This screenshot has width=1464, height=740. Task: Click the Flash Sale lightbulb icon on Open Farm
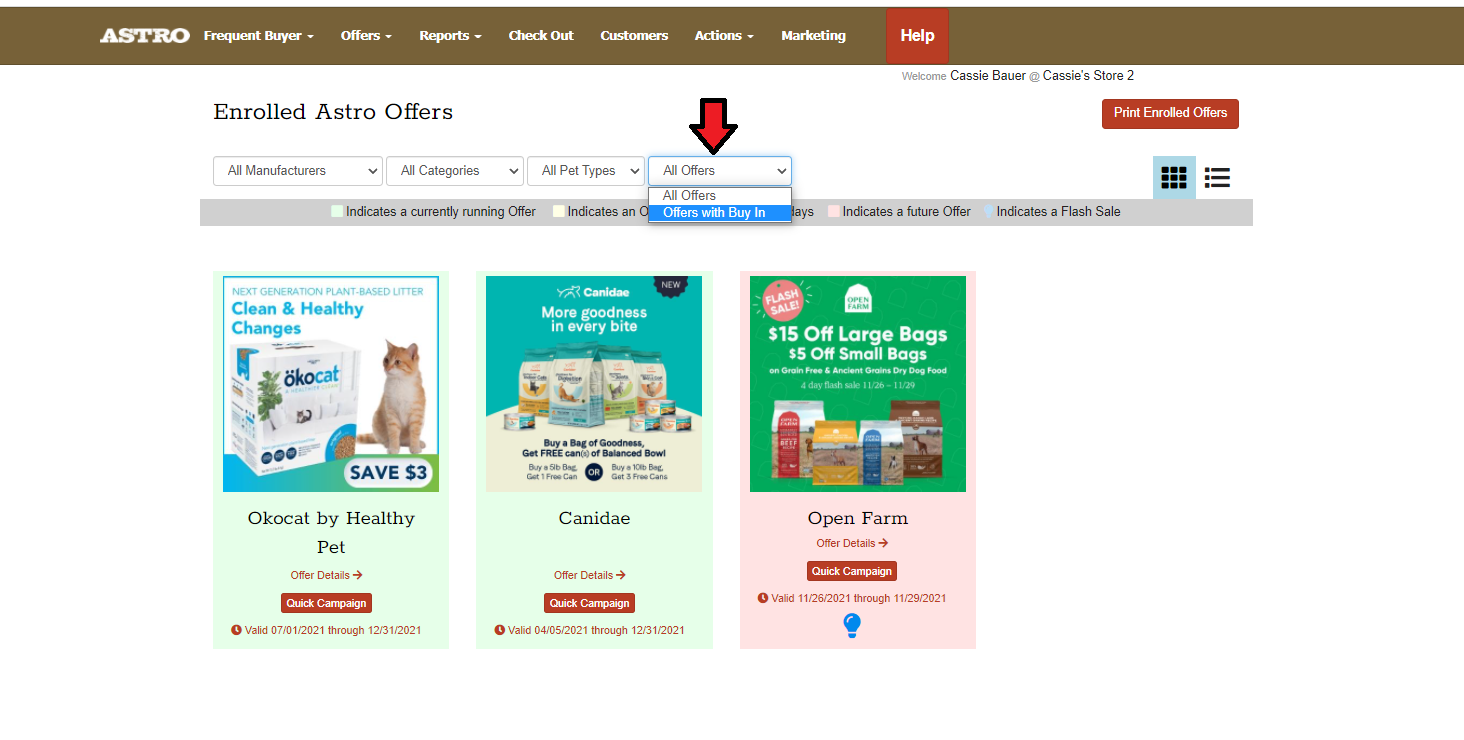[852, 626]
